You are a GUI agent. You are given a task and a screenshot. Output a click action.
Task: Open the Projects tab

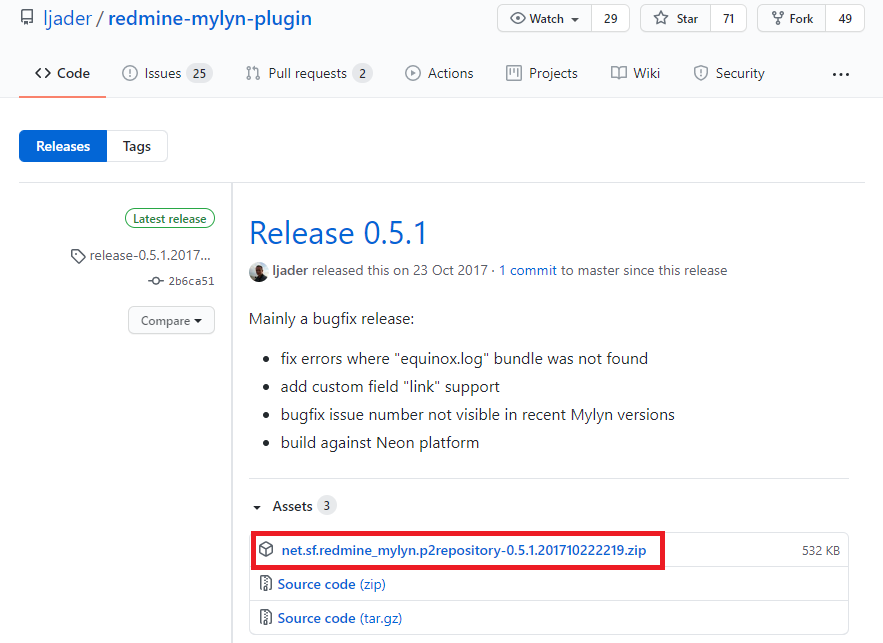[542, 73]
